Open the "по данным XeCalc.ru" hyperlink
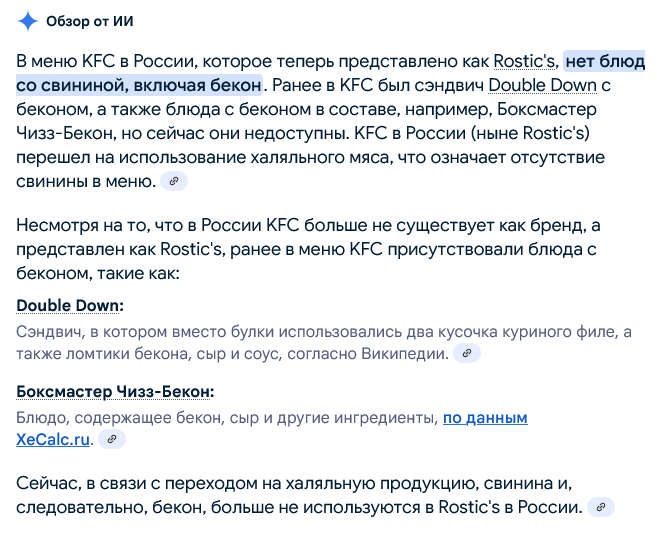 coord(485,418)
